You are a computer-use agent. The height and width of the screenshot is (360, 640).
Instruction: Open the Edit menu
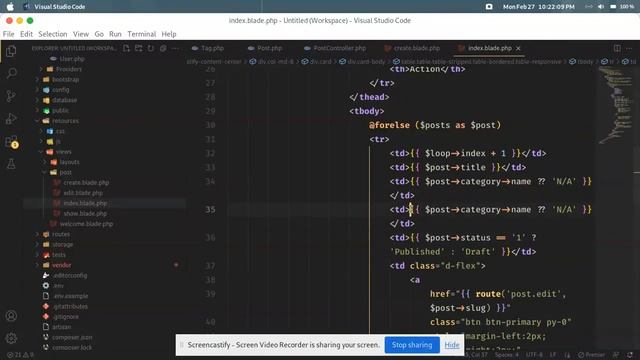(27, 34)
